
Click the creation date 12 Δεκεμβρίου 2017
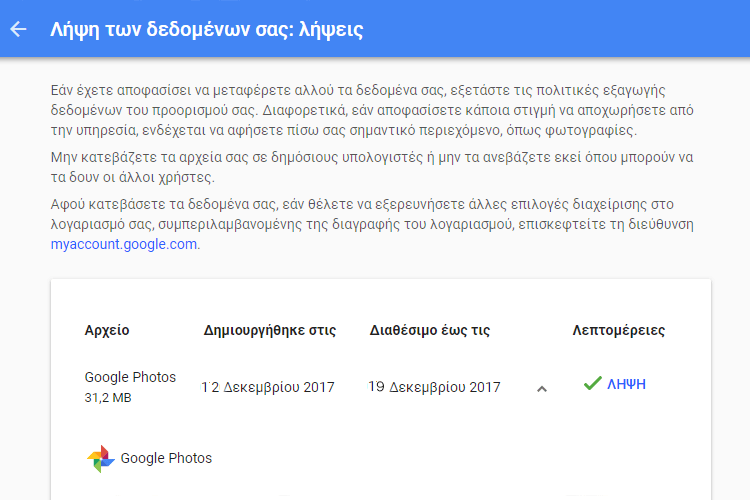[268, 387]
